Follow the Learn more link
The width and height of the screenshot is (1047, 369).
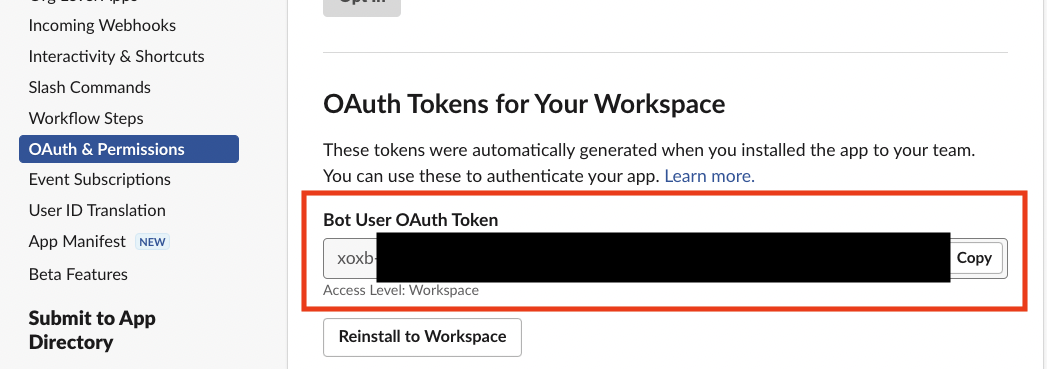(x=709, y=176)
